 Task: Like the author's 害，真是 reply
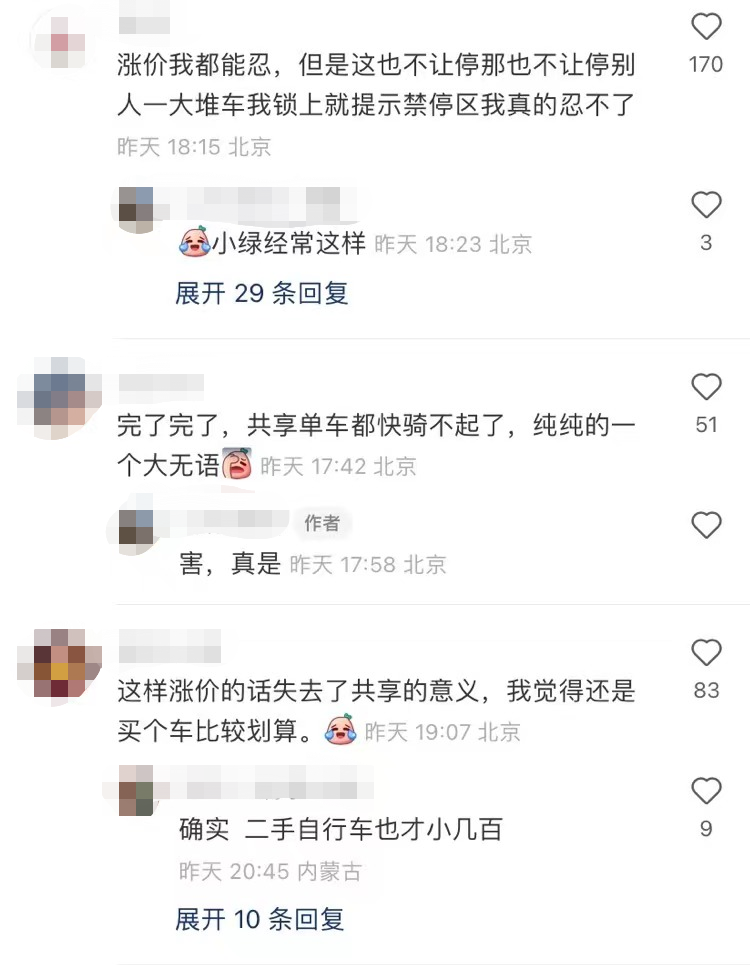(706, 525)
